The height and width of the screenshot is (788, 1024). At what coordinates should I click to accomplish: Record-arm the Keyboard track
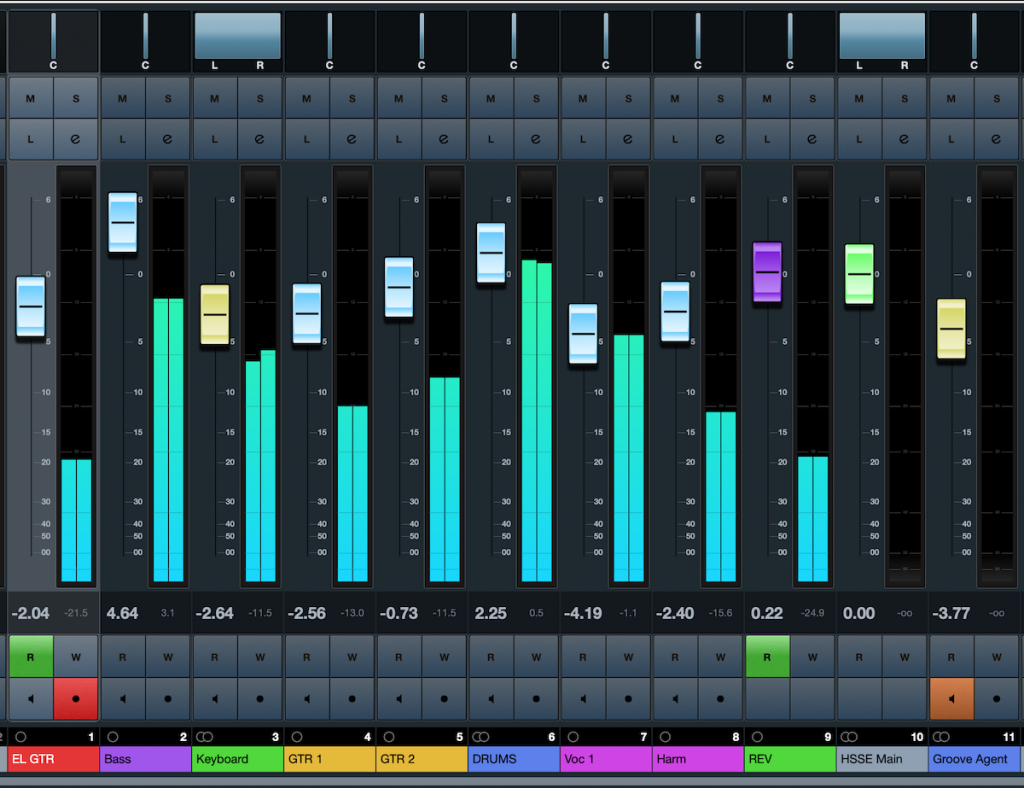pos(259,697)
